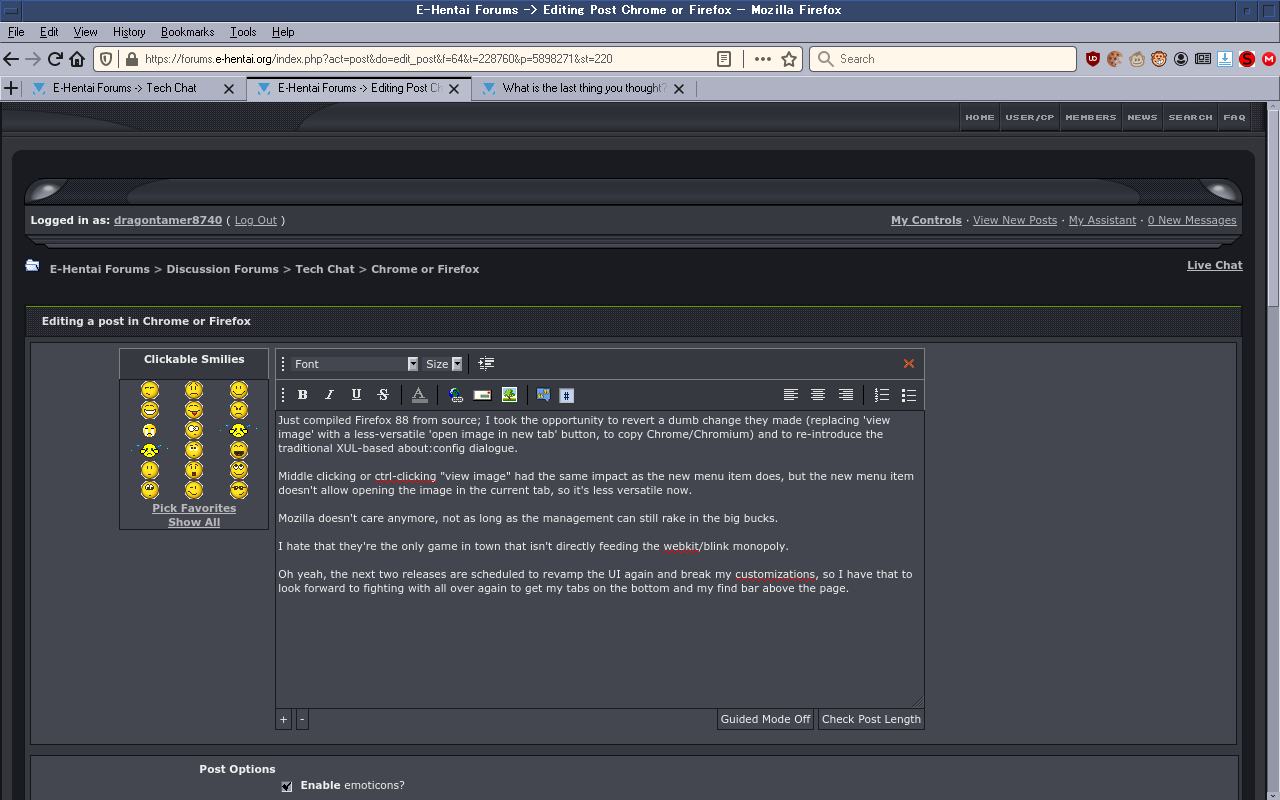Apply bold formatting in the post editor

point(303,395)
